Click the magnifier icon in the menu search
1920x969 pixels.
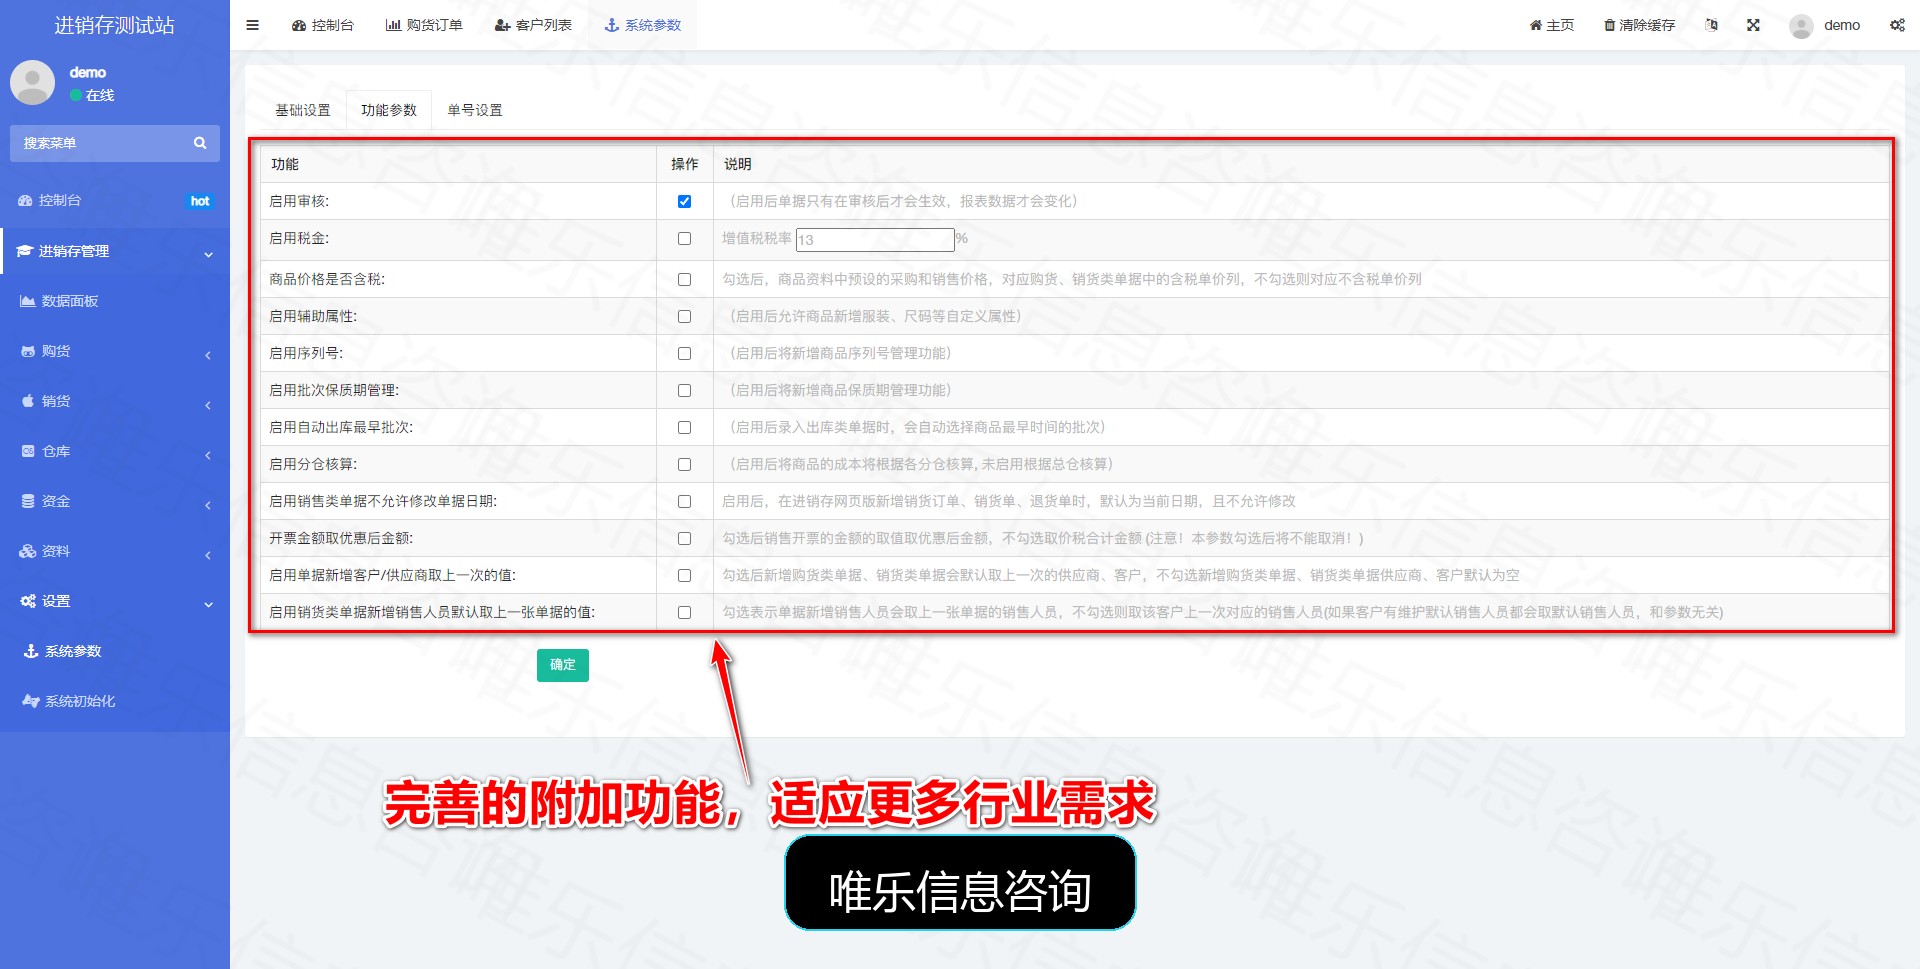coord(200,143)
